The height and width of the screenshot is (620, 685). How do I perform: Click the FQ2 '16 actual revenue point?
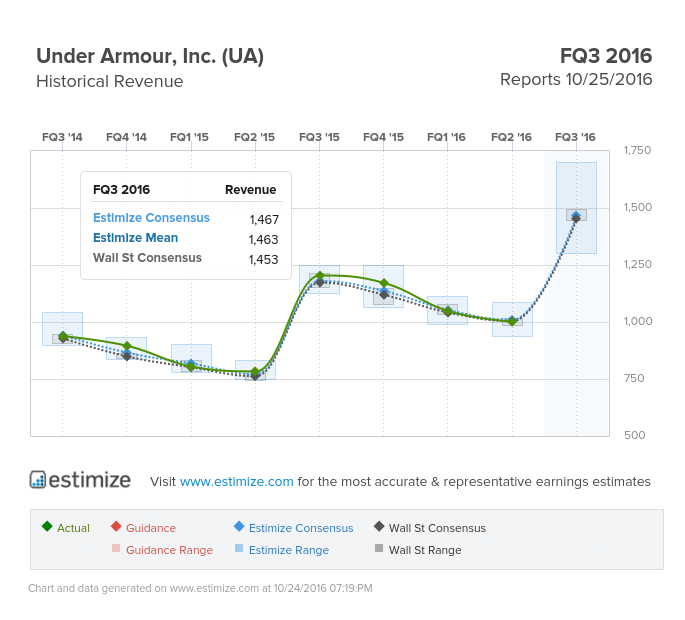point(512,322)
